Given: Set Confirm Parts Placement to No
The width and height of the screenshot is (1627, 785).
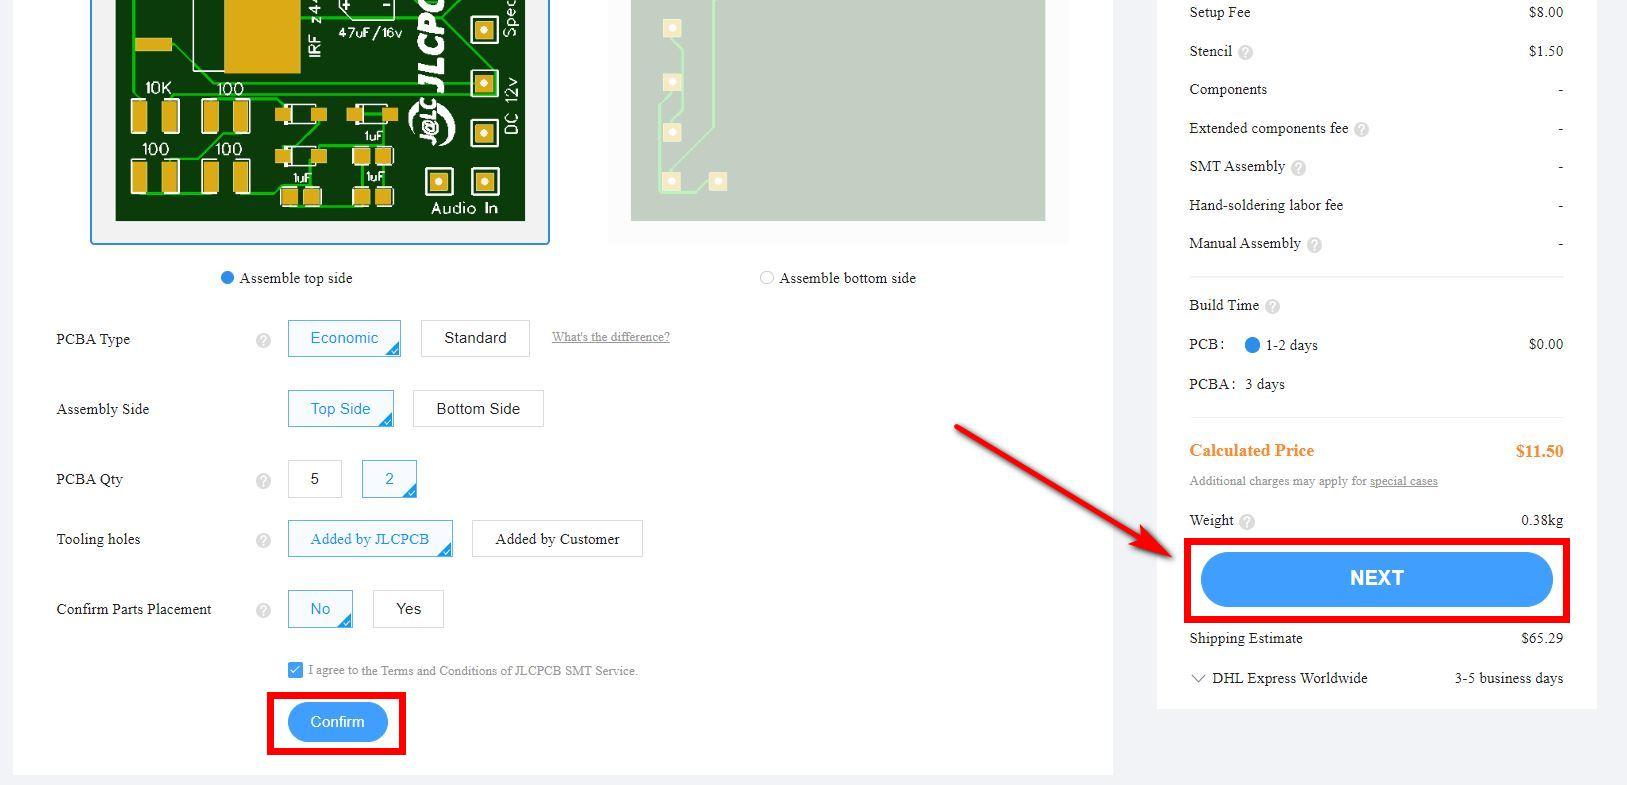Looking at the screenshot, I should (320, 609).
